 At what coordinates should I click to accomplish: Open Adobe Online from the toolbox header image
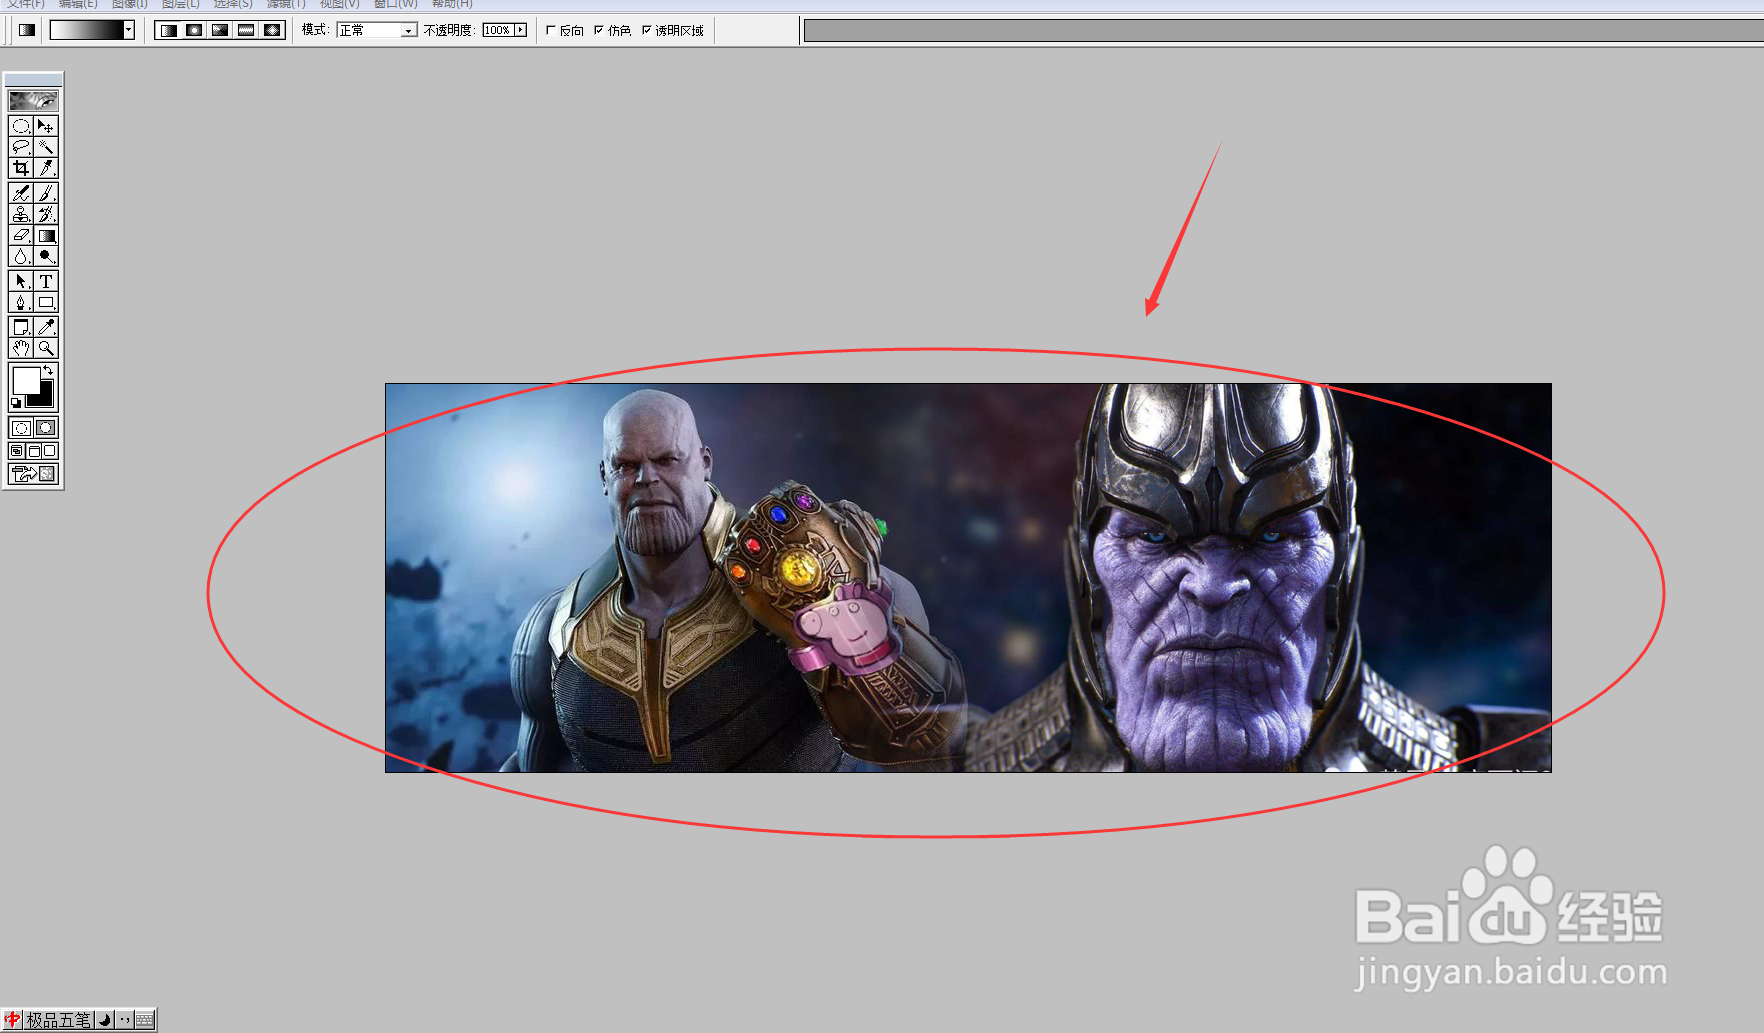click(33, 100)
